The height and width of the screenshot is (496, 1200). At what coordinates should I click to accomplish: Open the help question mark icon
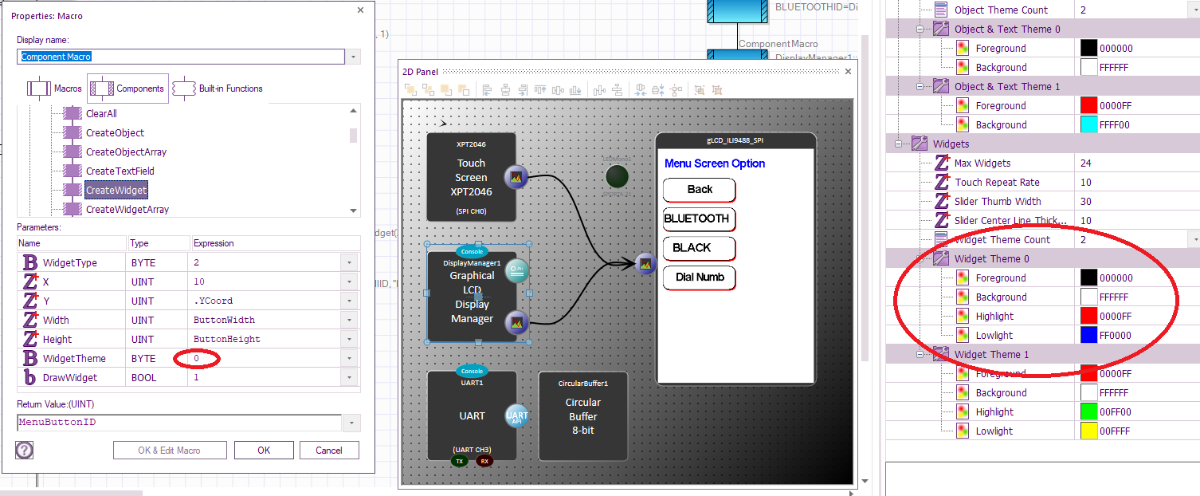25,450
